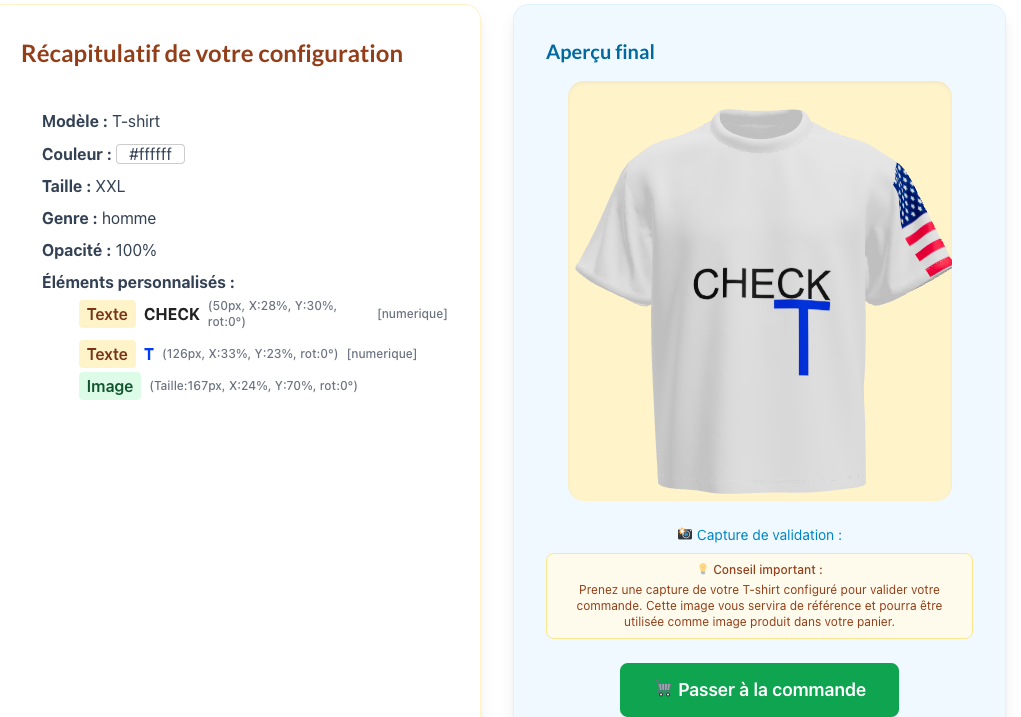The width and height of the screenshot is (1021, 717).
Task: Click the Récapitulatif de votre configuration heading
Action: [x=212, y=54]
